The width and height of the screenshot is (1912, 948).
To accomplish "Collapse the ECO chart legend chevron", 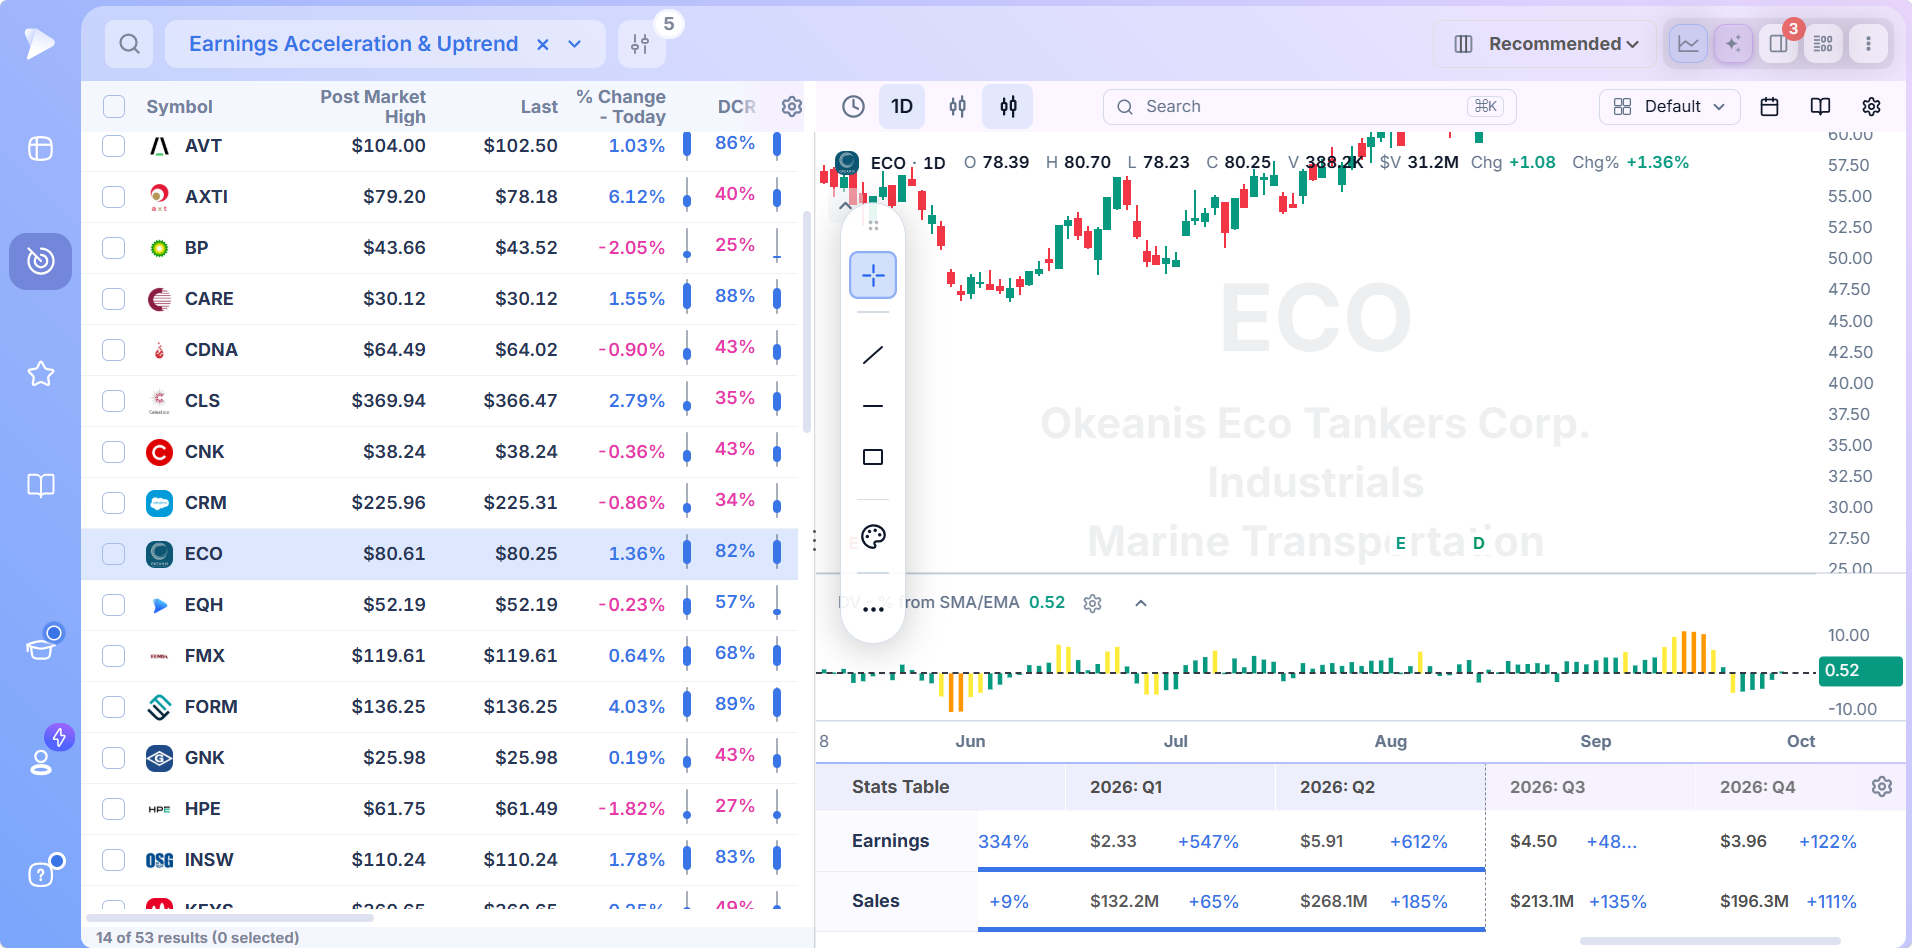I will pyautogui.click(x=845, y=205).
